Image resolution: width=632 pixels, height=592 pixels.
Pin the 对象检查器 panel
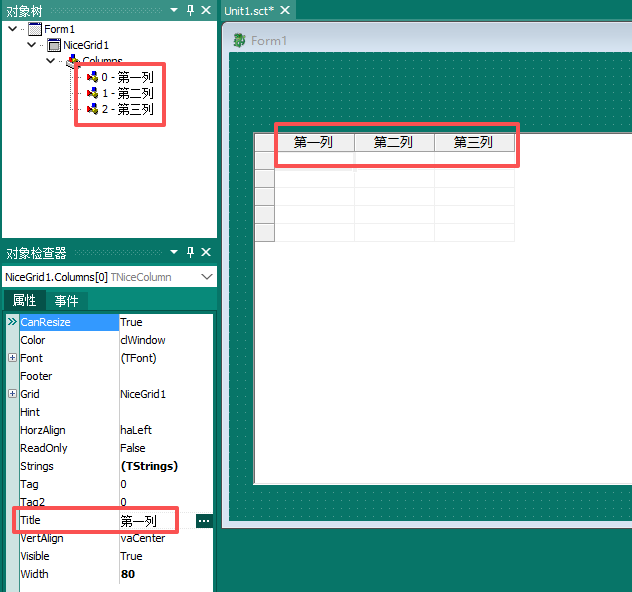pyautogui.click(x=191, y=252)
